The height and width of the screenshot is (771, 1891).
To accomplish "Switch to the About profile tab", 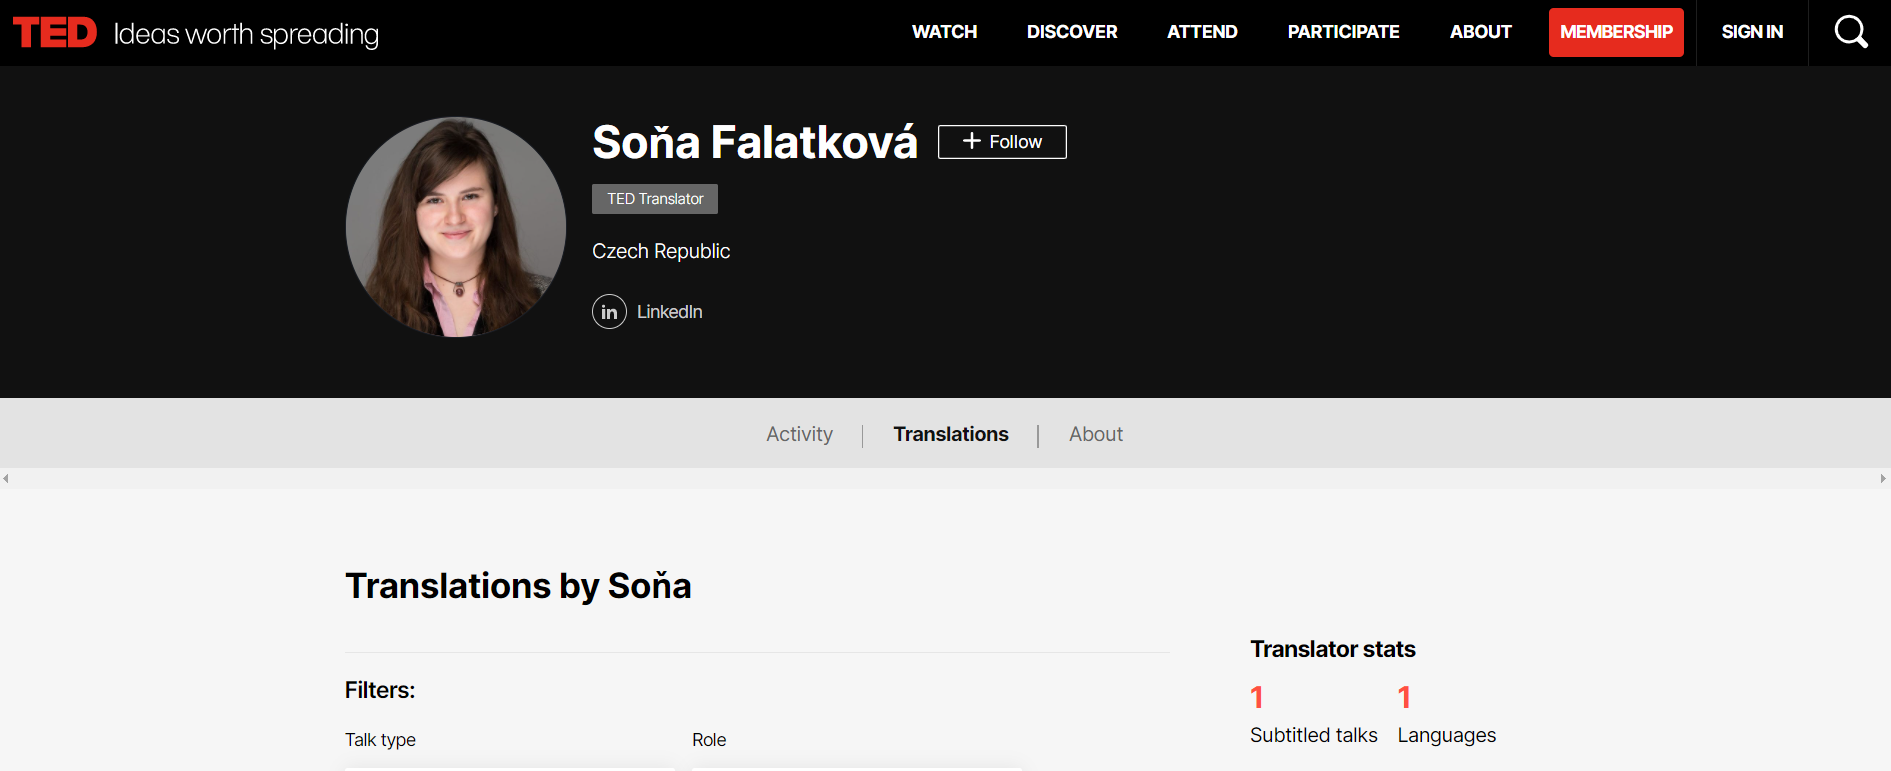I will click(x=1096, y=434).
